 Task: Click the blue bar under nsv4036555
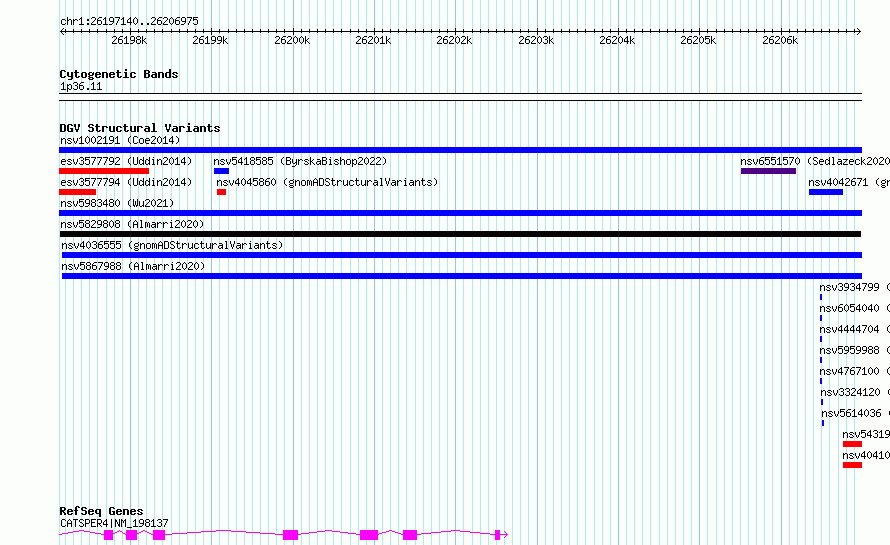(x=460, y=255)
